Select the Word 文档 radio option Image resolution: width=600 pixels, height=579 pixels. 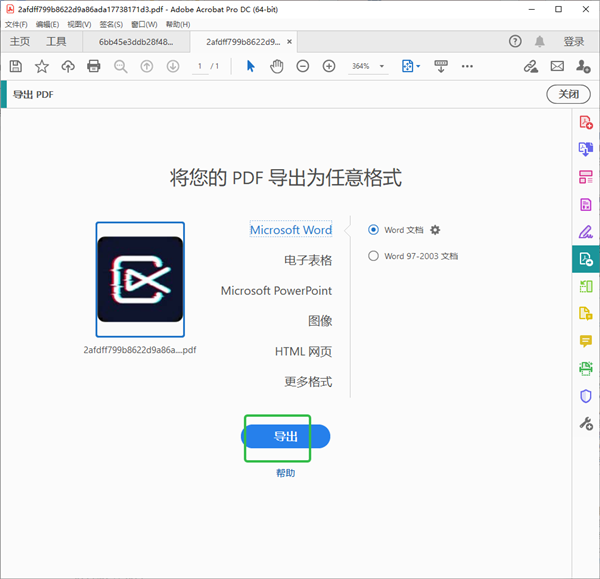pyautogui.click(x=374, y=230)
